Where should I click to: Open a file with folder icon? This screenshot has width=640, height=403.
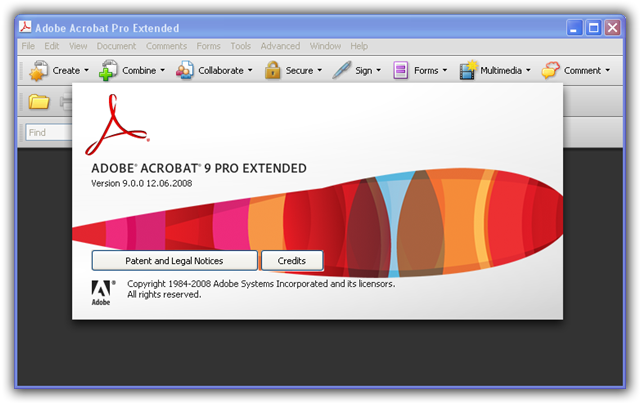[39, 101]
